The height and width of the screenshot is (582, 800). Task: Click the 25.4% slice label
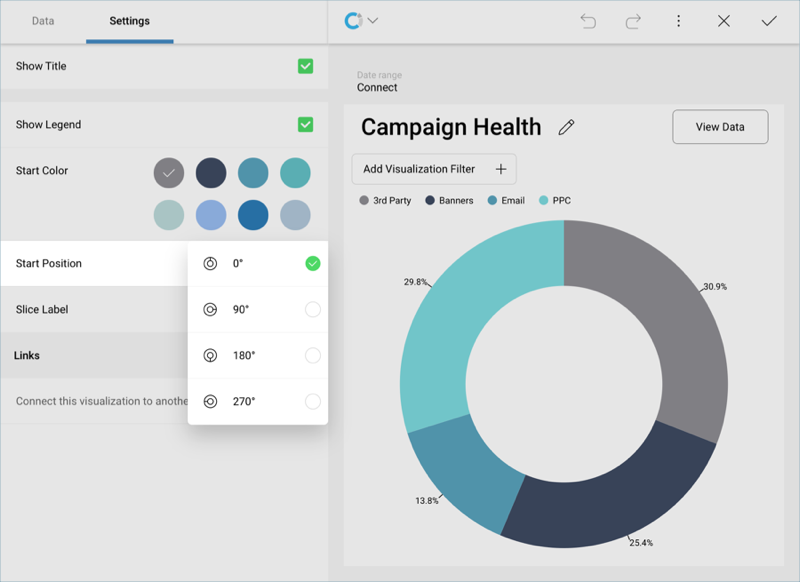click(641, 543)
